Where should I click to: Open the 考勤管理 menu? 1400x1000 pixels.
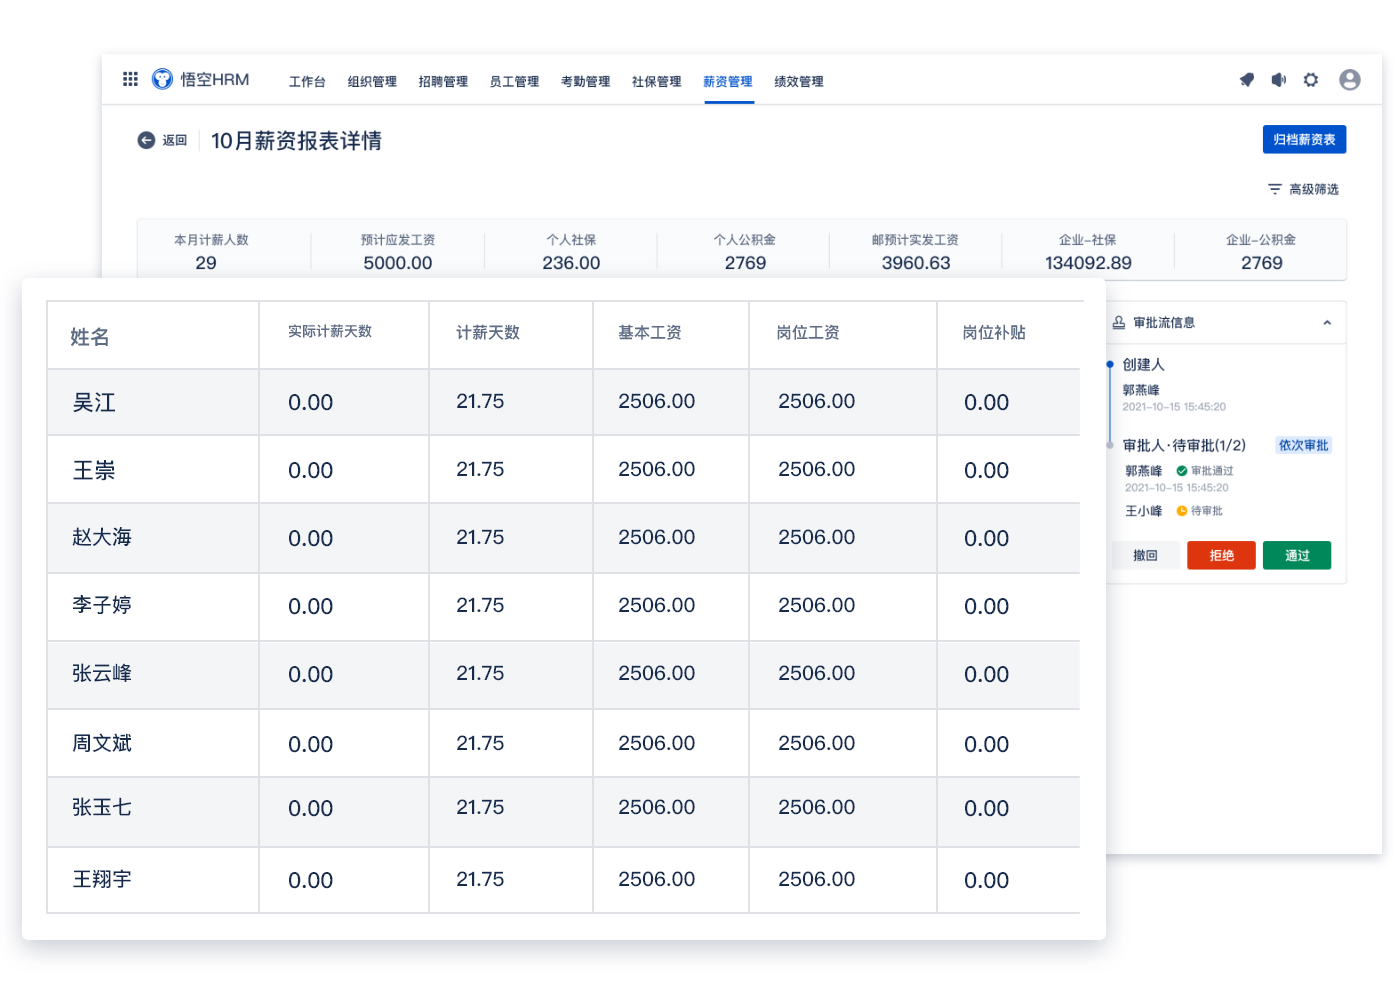[x=585, y=82]
